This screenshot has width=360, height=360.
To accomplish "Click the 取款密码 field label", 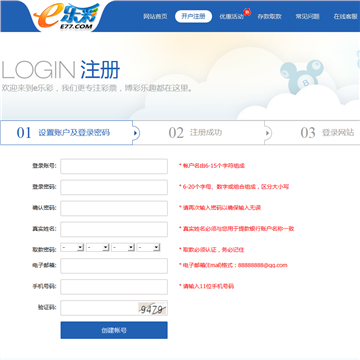I will [x=44, y=249].
